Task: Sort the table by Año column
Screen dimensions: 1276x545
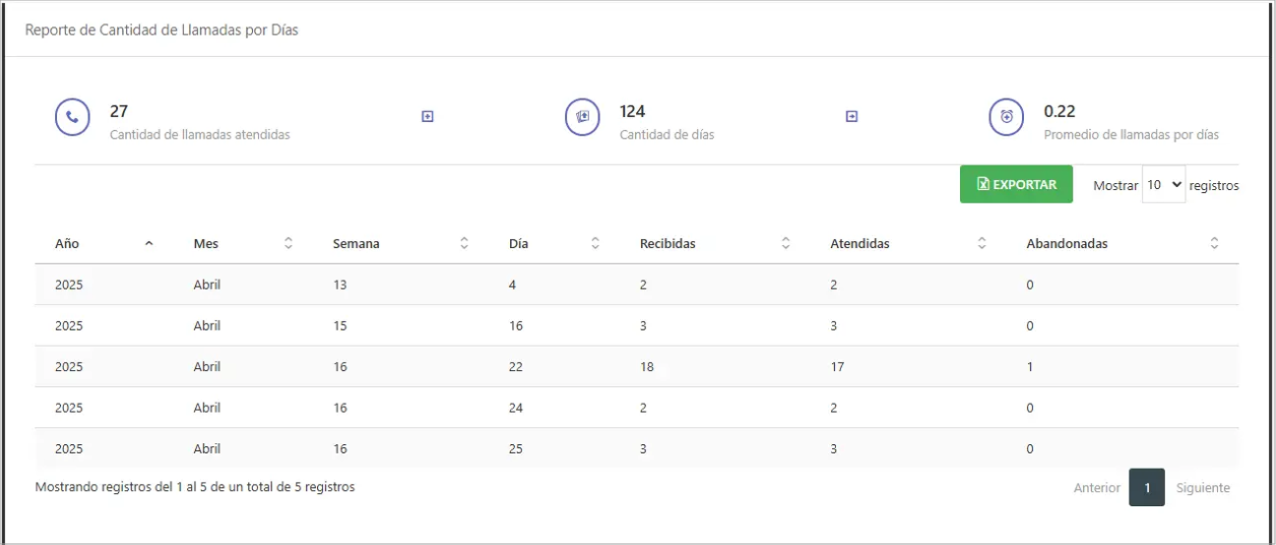Action: coord(149,244)
